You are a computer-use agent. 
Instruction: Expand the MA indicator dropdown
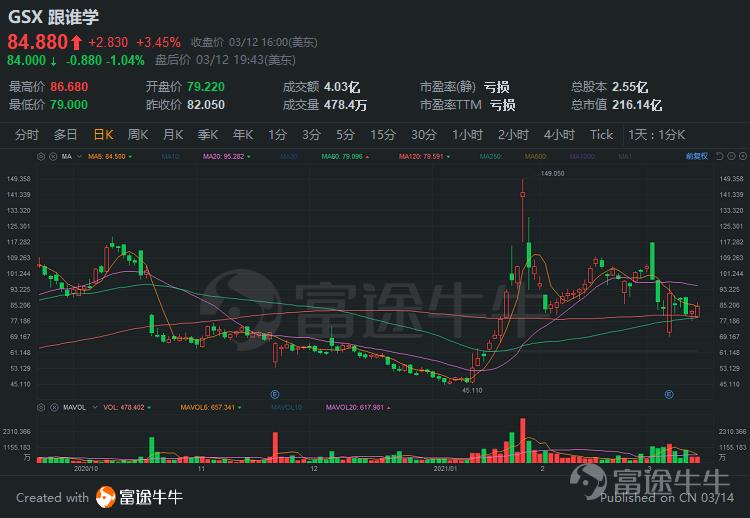(x=79, y=156)
